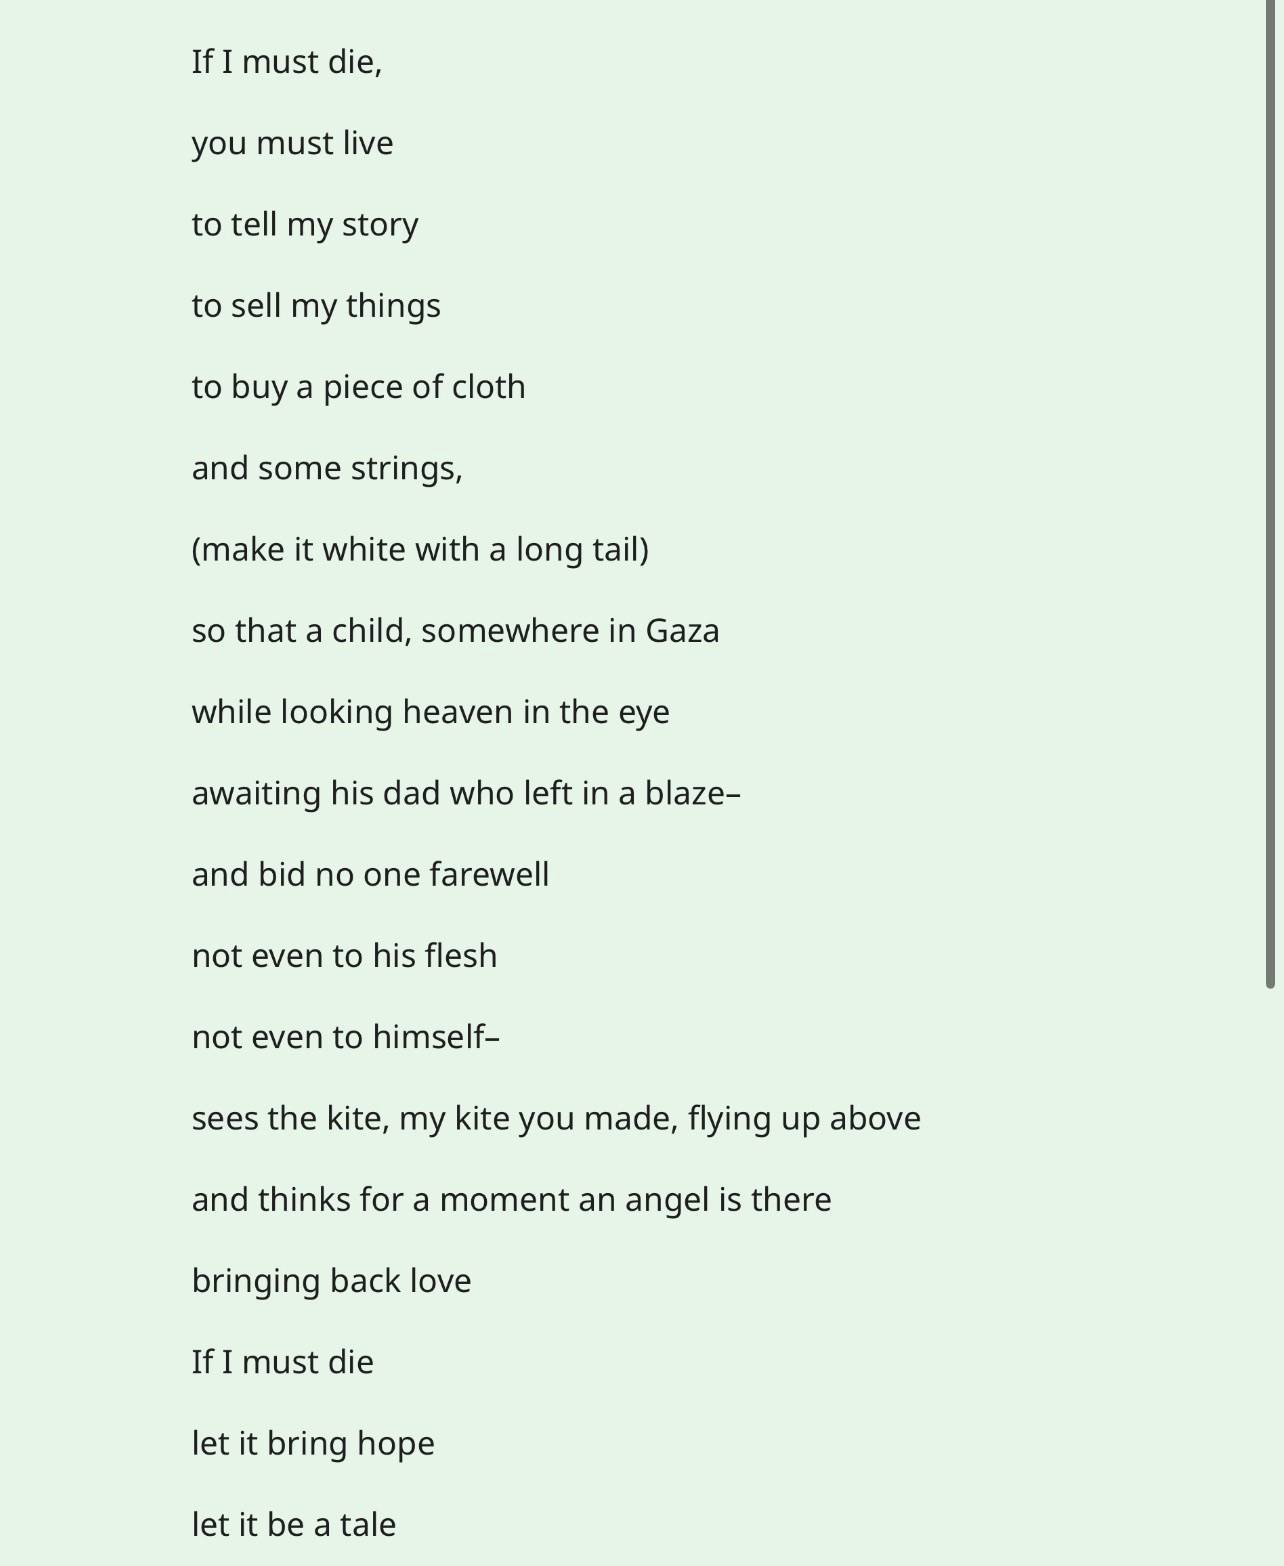Click the scrollbar track below the thumb

click(x=1270, y=1278)
